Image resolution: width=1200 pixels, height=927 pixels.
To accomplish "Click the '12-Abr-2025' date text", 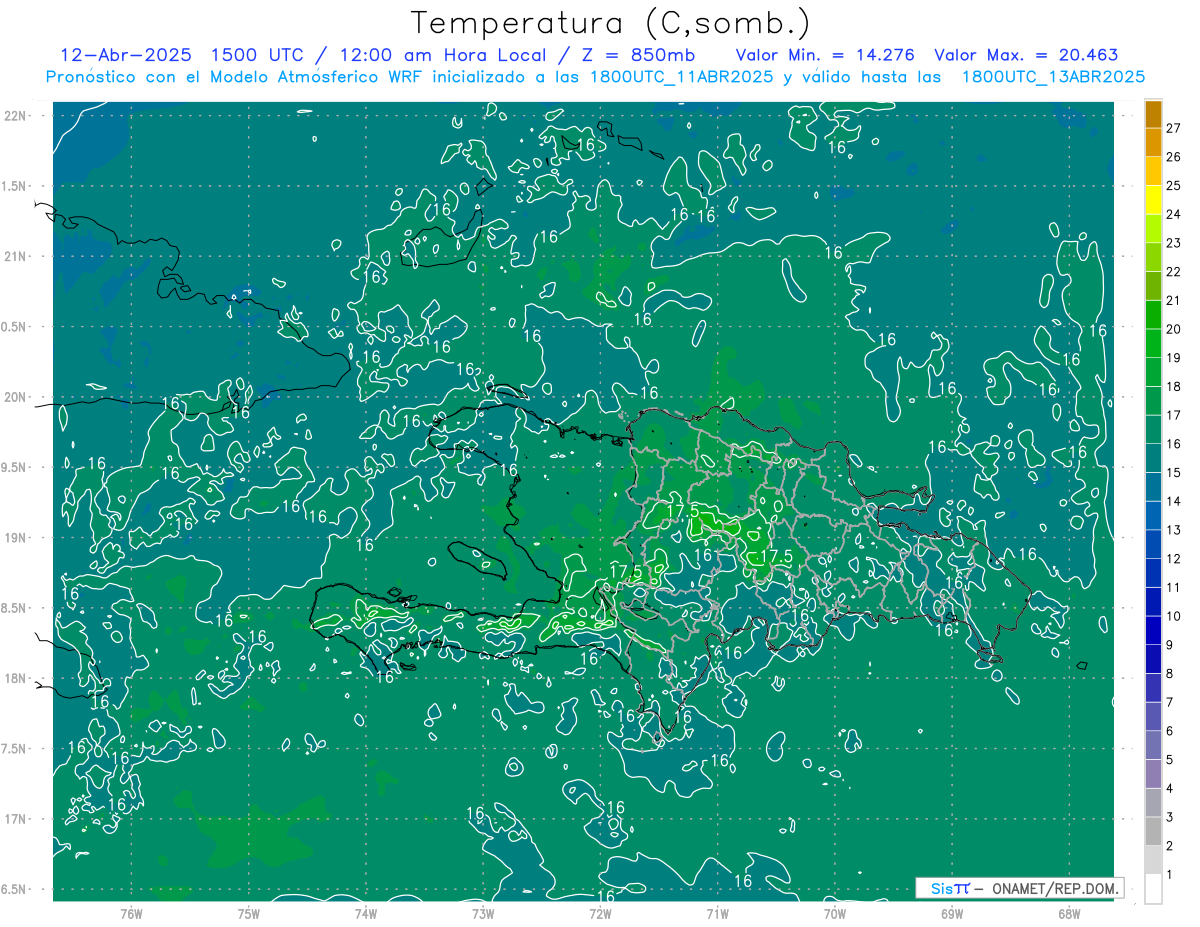I will (126, 55).
